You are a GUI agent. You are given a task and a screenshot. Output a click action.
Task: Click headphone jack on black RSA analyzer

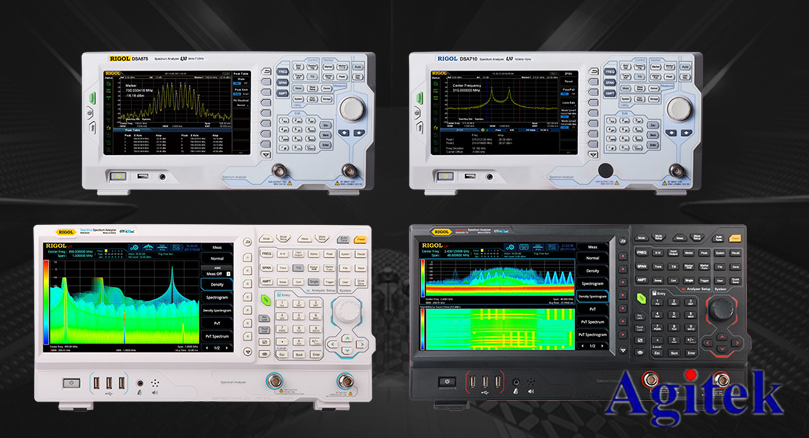tap(515, 382)
